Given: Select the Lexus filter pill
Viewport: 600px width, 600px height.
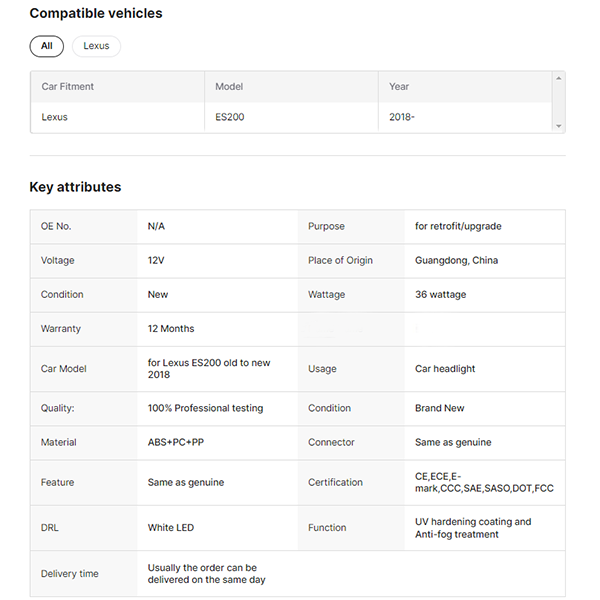Looking at the screenshot, I should pos(96,46).
